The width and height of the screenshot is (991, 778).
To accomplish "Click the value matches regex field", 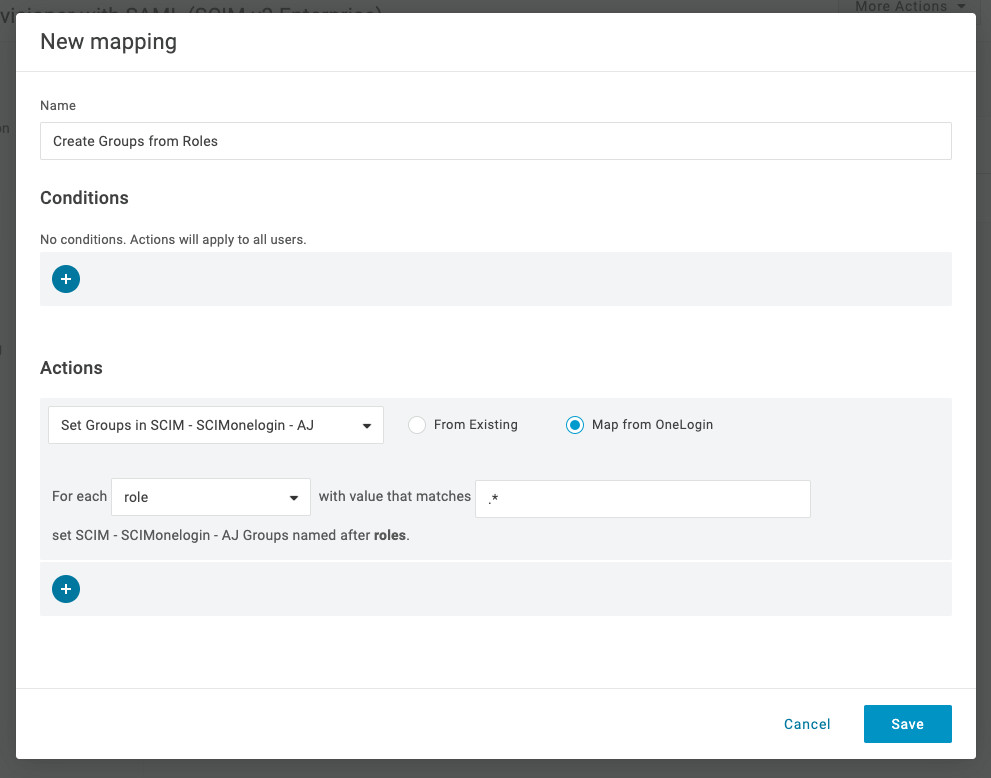I will (x=642, y=499).
